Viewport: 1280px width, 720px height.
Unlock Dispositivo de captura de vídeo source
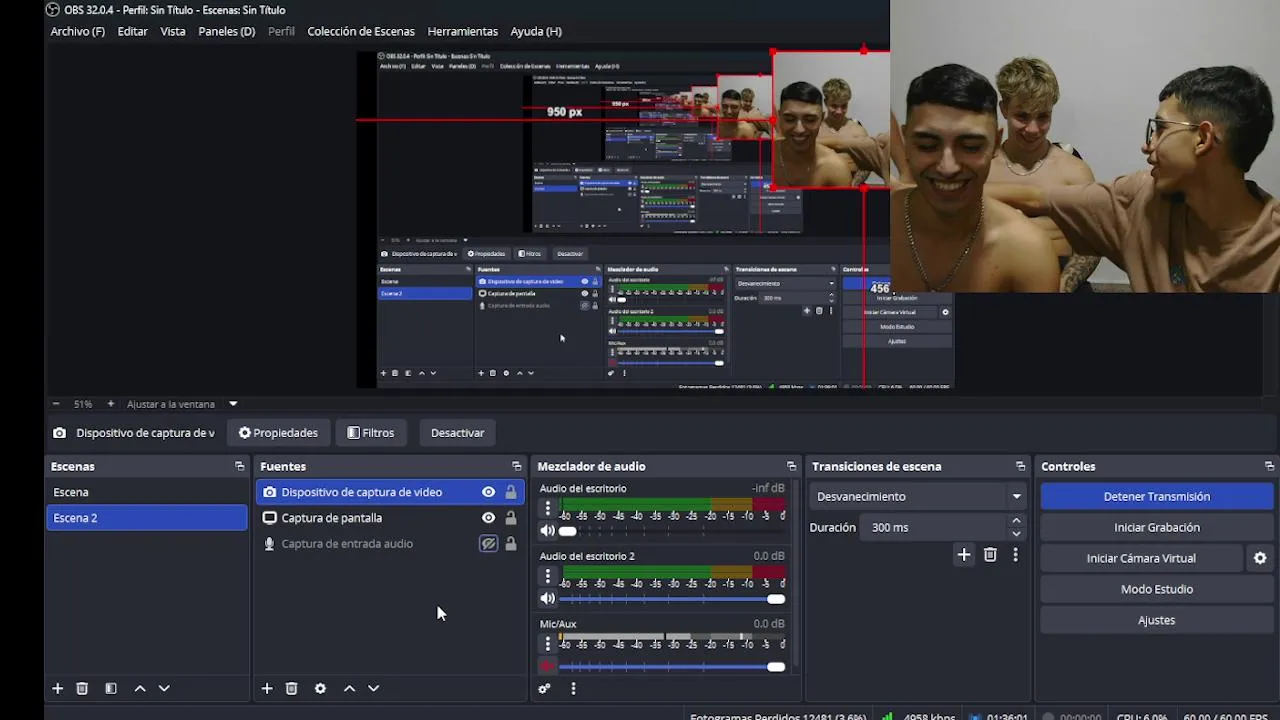pos(511,492)
